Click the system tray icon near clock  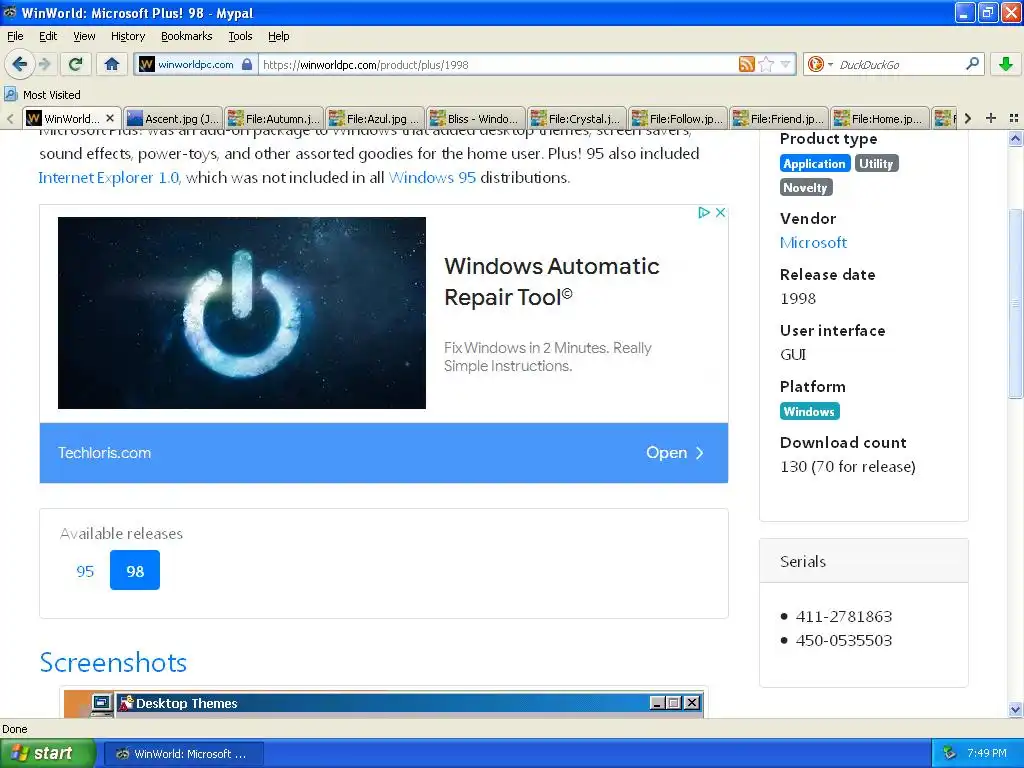(949, 753)
